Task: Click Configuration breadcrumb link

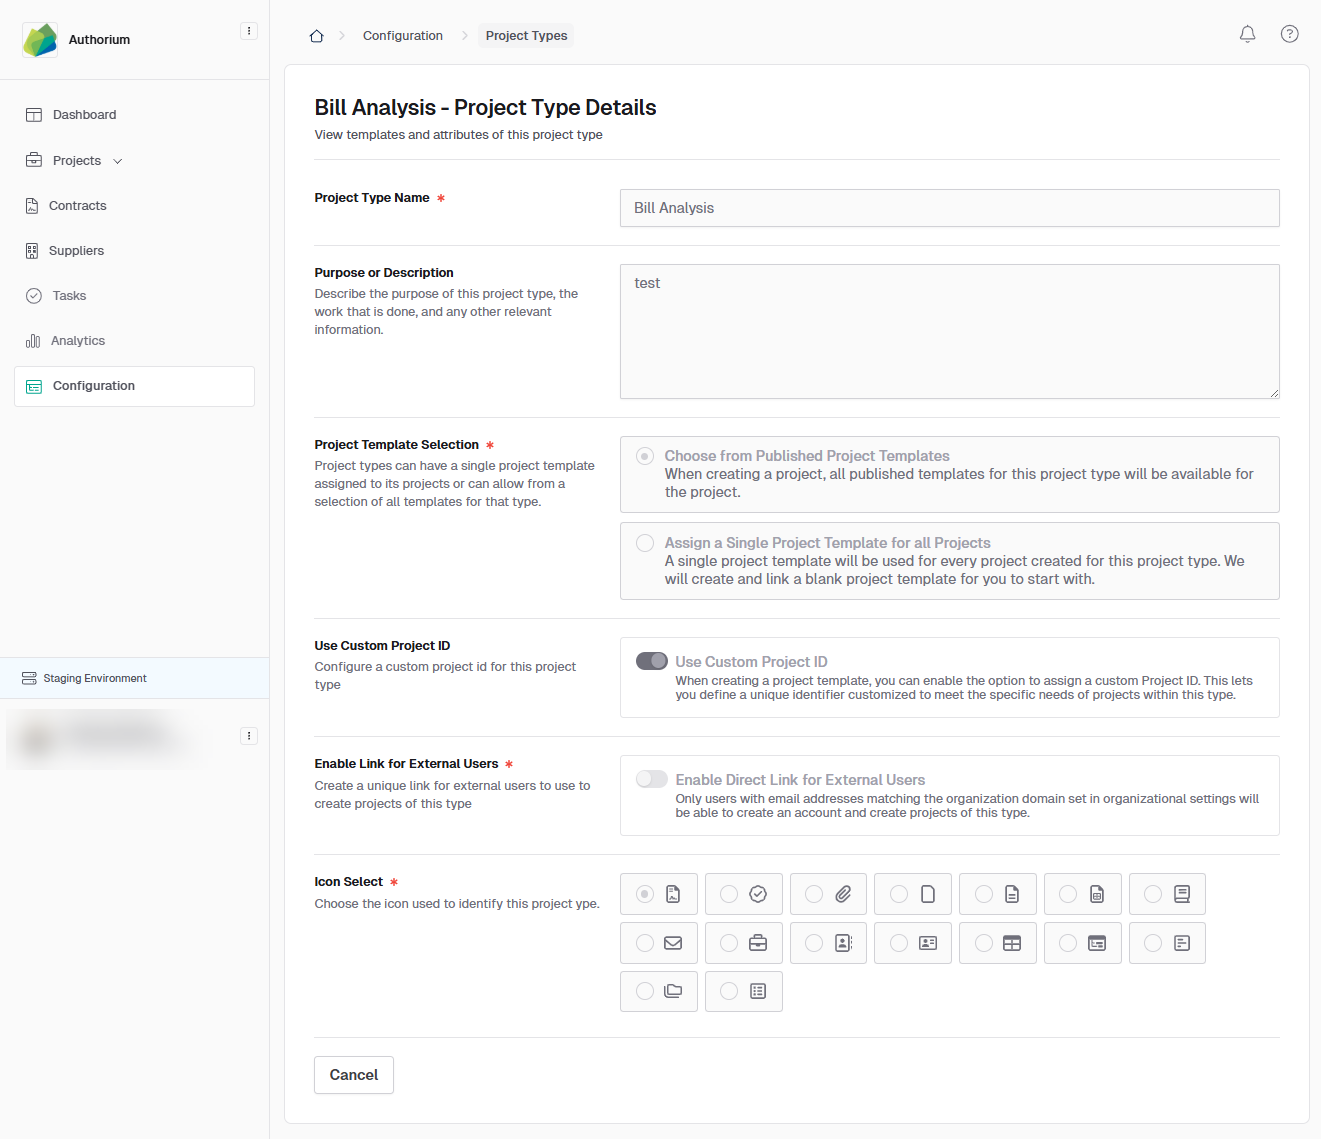Action: (x=402, y=36)
